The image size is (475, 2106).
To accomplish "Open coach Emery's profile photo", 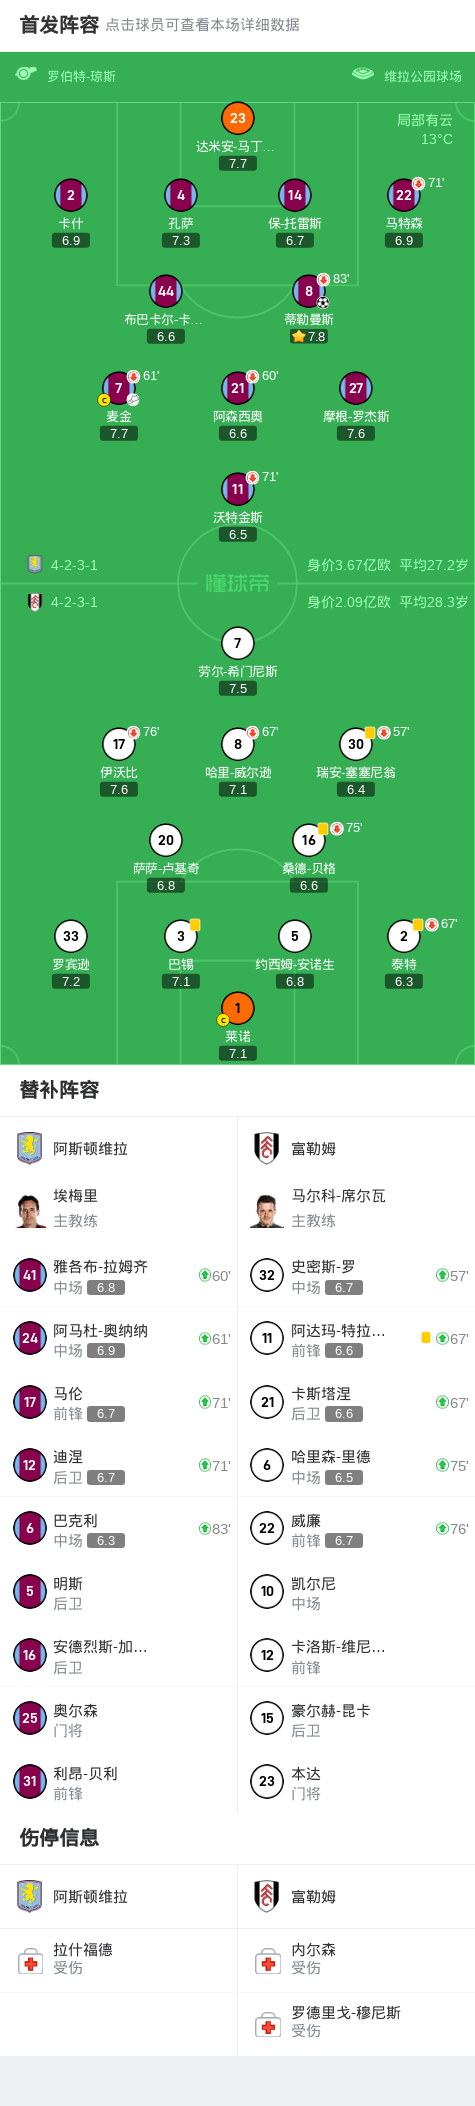I will [30, 1209].
